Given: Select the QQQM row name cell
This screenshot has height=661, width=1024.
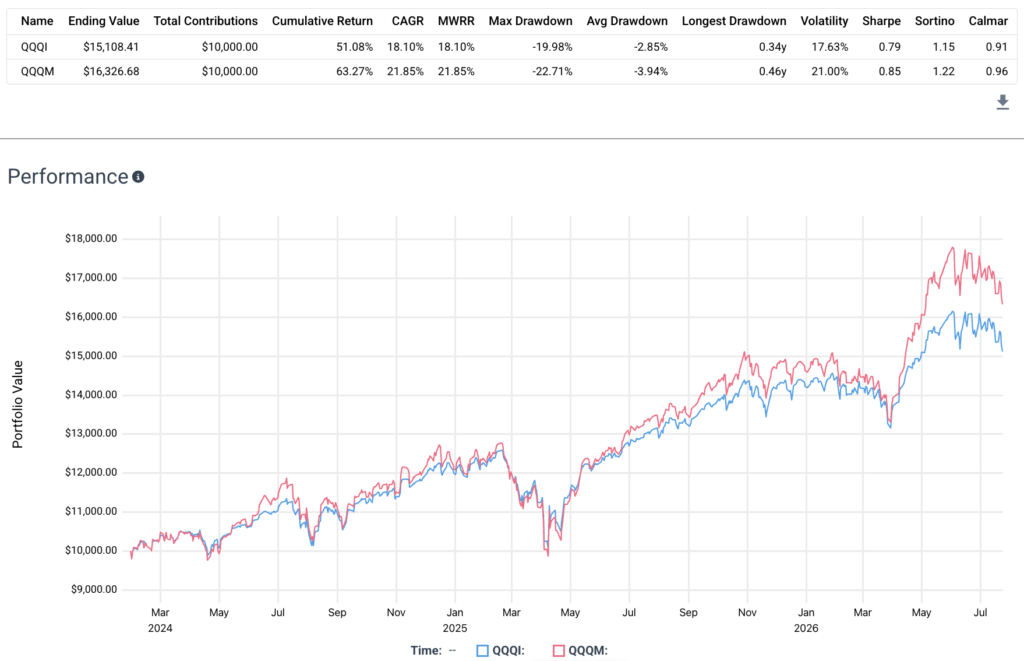Looking at the screenshot, I should [x=37, y=71].
